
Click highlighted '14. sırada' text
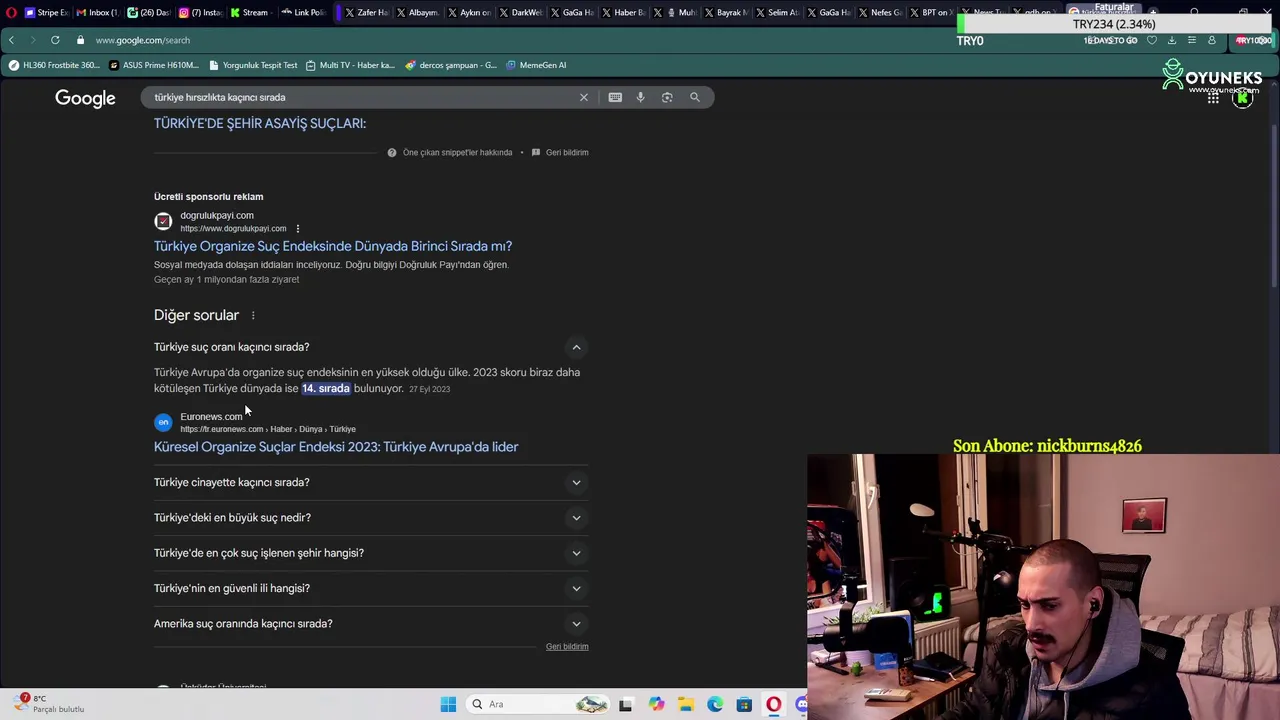click(x=326, y=388)
